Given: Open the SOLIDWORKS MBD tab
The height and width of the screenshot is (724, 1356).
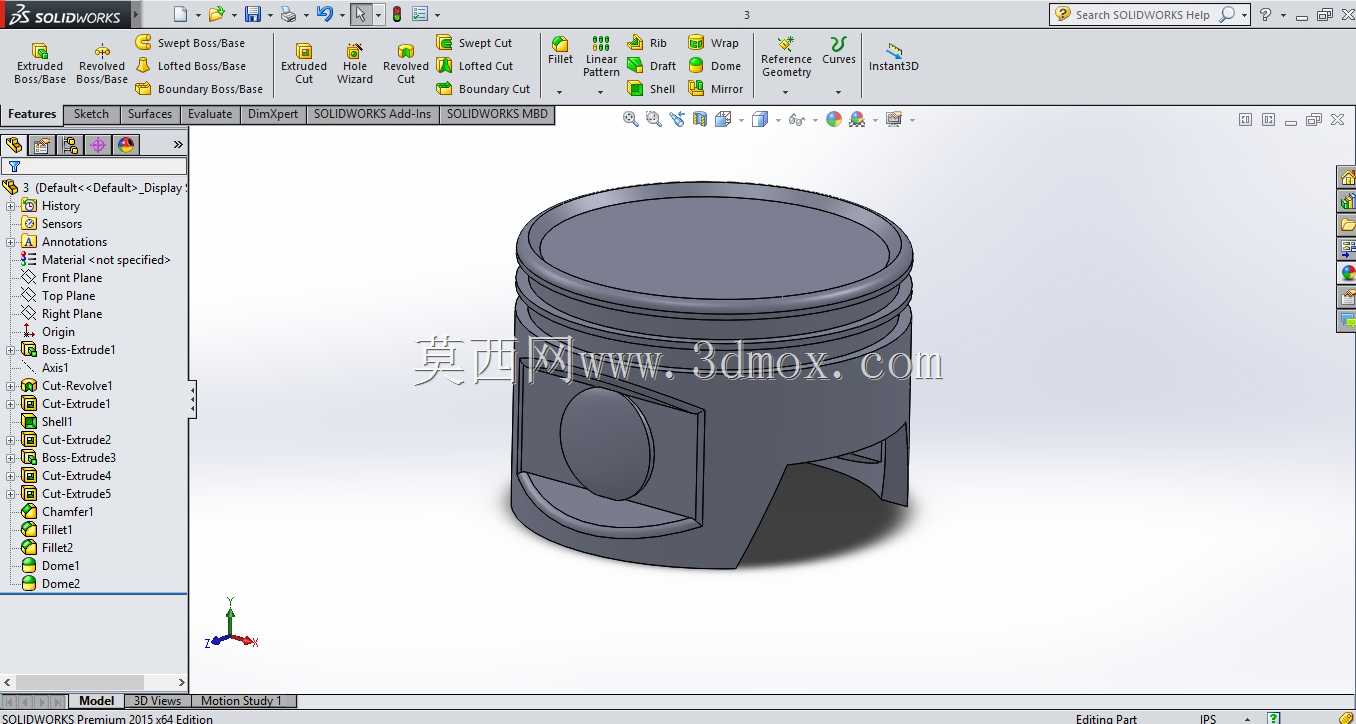Looking at the screenshot, I should pyautogui.click(x=497, y=114).
